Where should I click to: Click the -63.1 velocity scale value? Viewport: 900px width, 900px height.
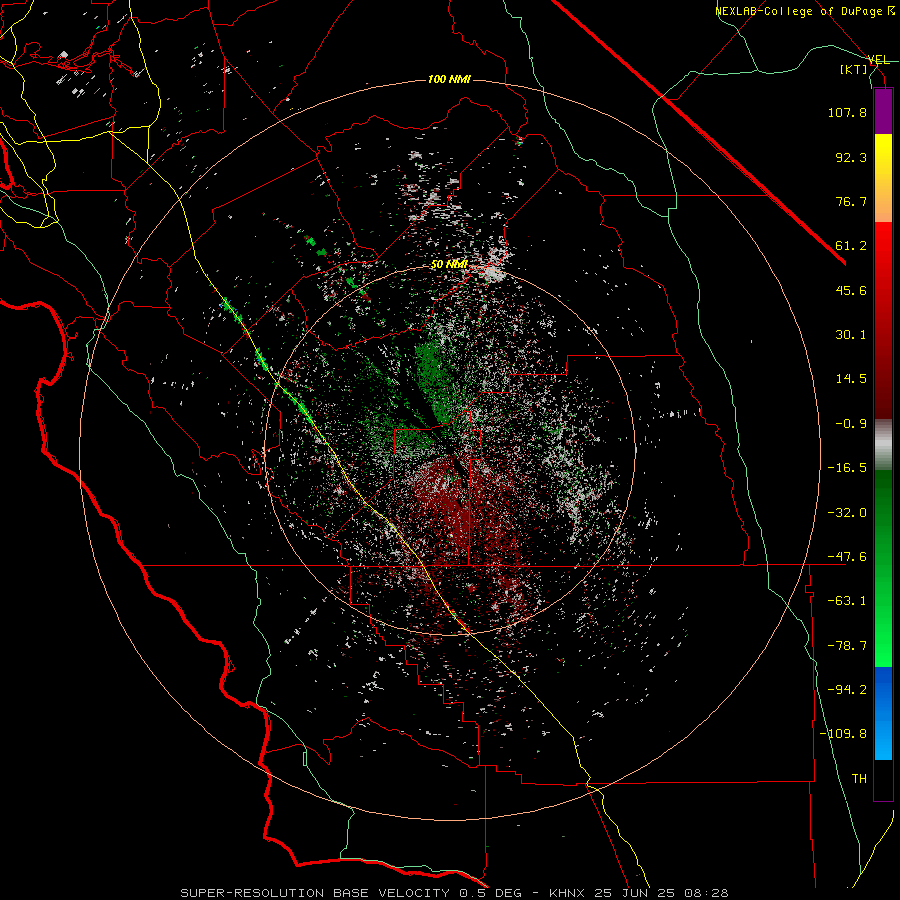[847, 601]
